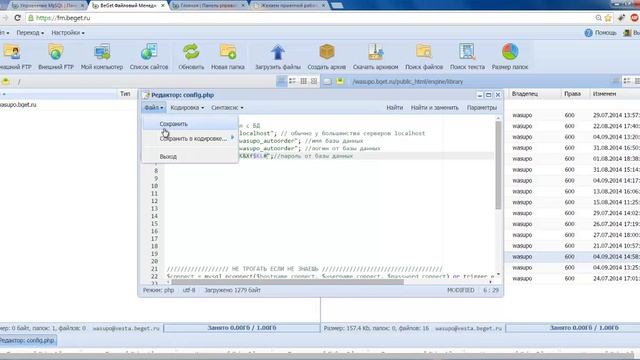The height and width of the screenshot is (360, 640).
Task: Choose Выход in the Файл menu
Action: coord(190,156)
